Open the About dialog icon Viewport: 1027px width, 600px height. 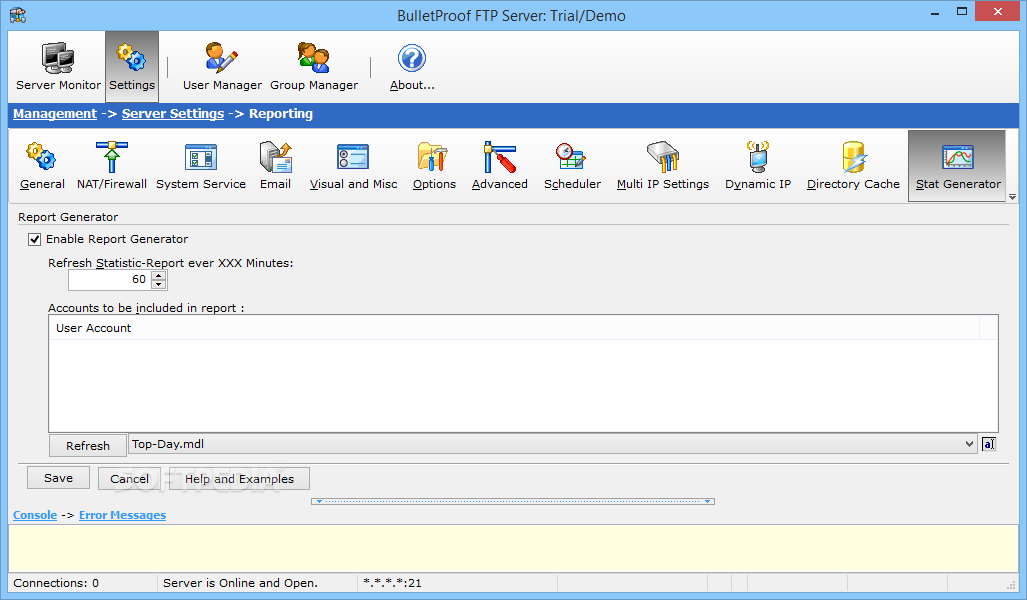click(412, 67)
